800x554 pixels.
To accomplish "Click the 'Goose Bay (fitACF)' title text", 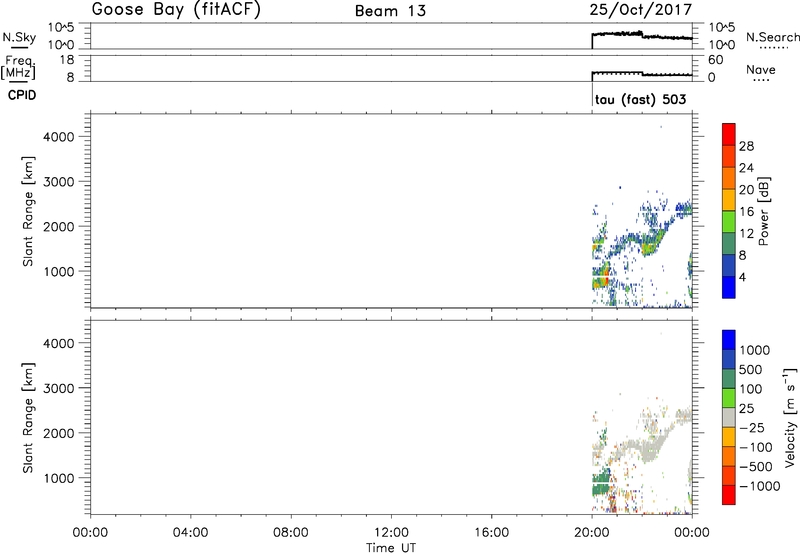I will coord(176,10).
